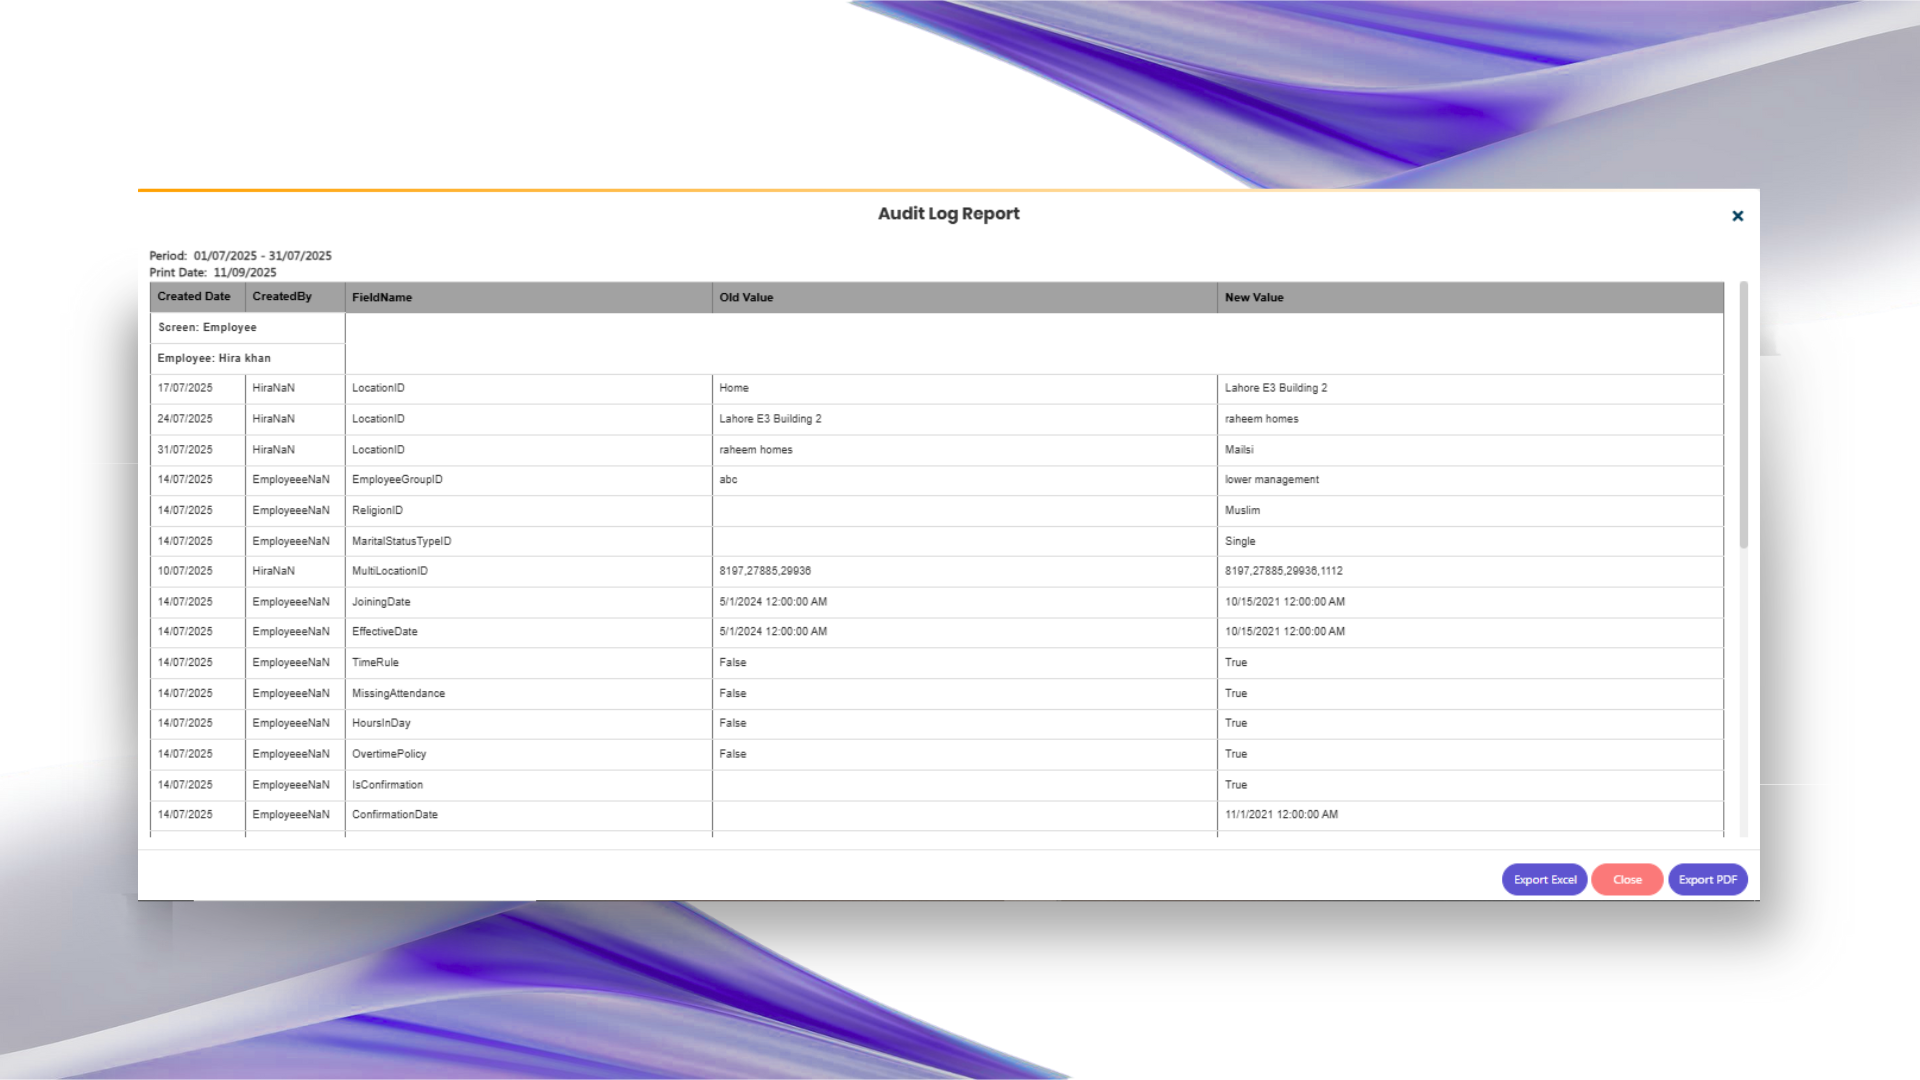Select the Screen: Employee group row
1920x1080 pixels.
[207, 328]
